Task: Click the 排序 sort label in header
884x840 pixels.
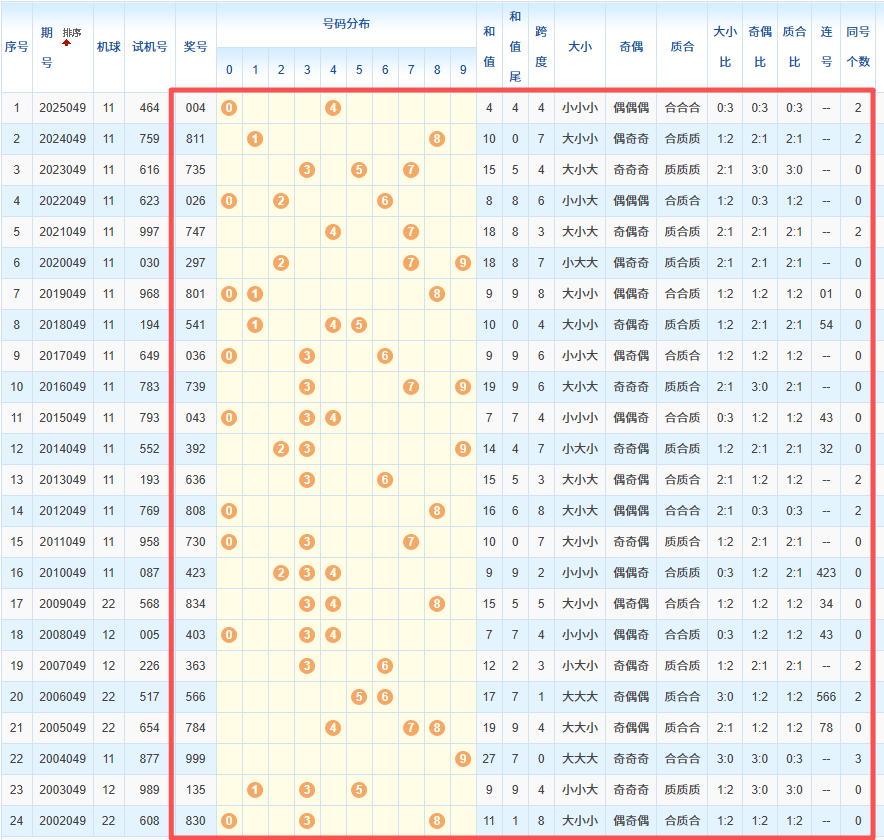Action: [72, 33]
